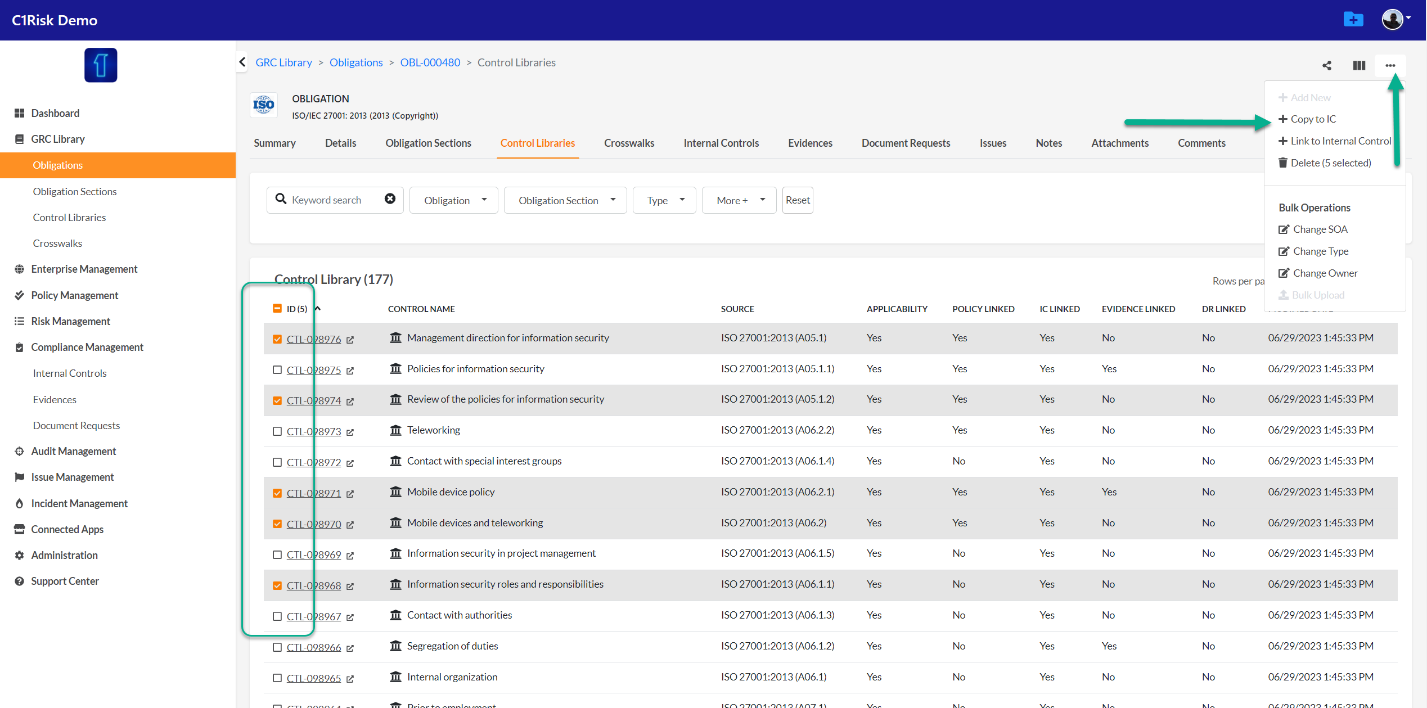Open the Obligation filter dropdown
The height and width of the screenshot is (708, 1427).
454,200
